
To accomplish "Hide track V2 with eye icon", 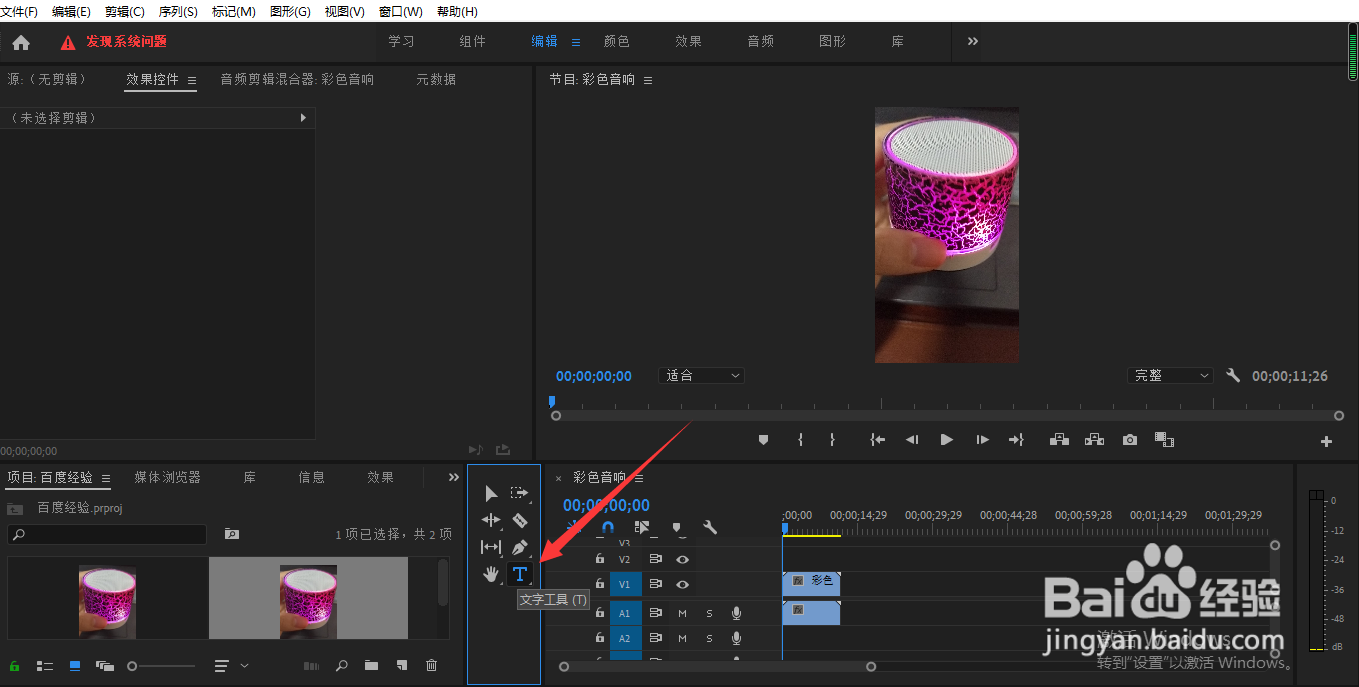I will coord(682,559).
